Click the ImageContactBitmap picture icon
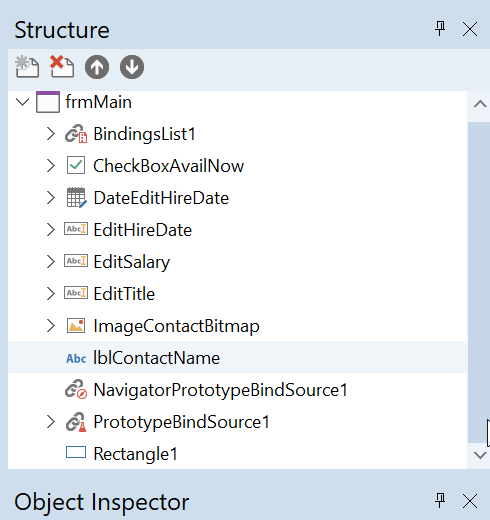490x520 pixels. coord(76,326)
